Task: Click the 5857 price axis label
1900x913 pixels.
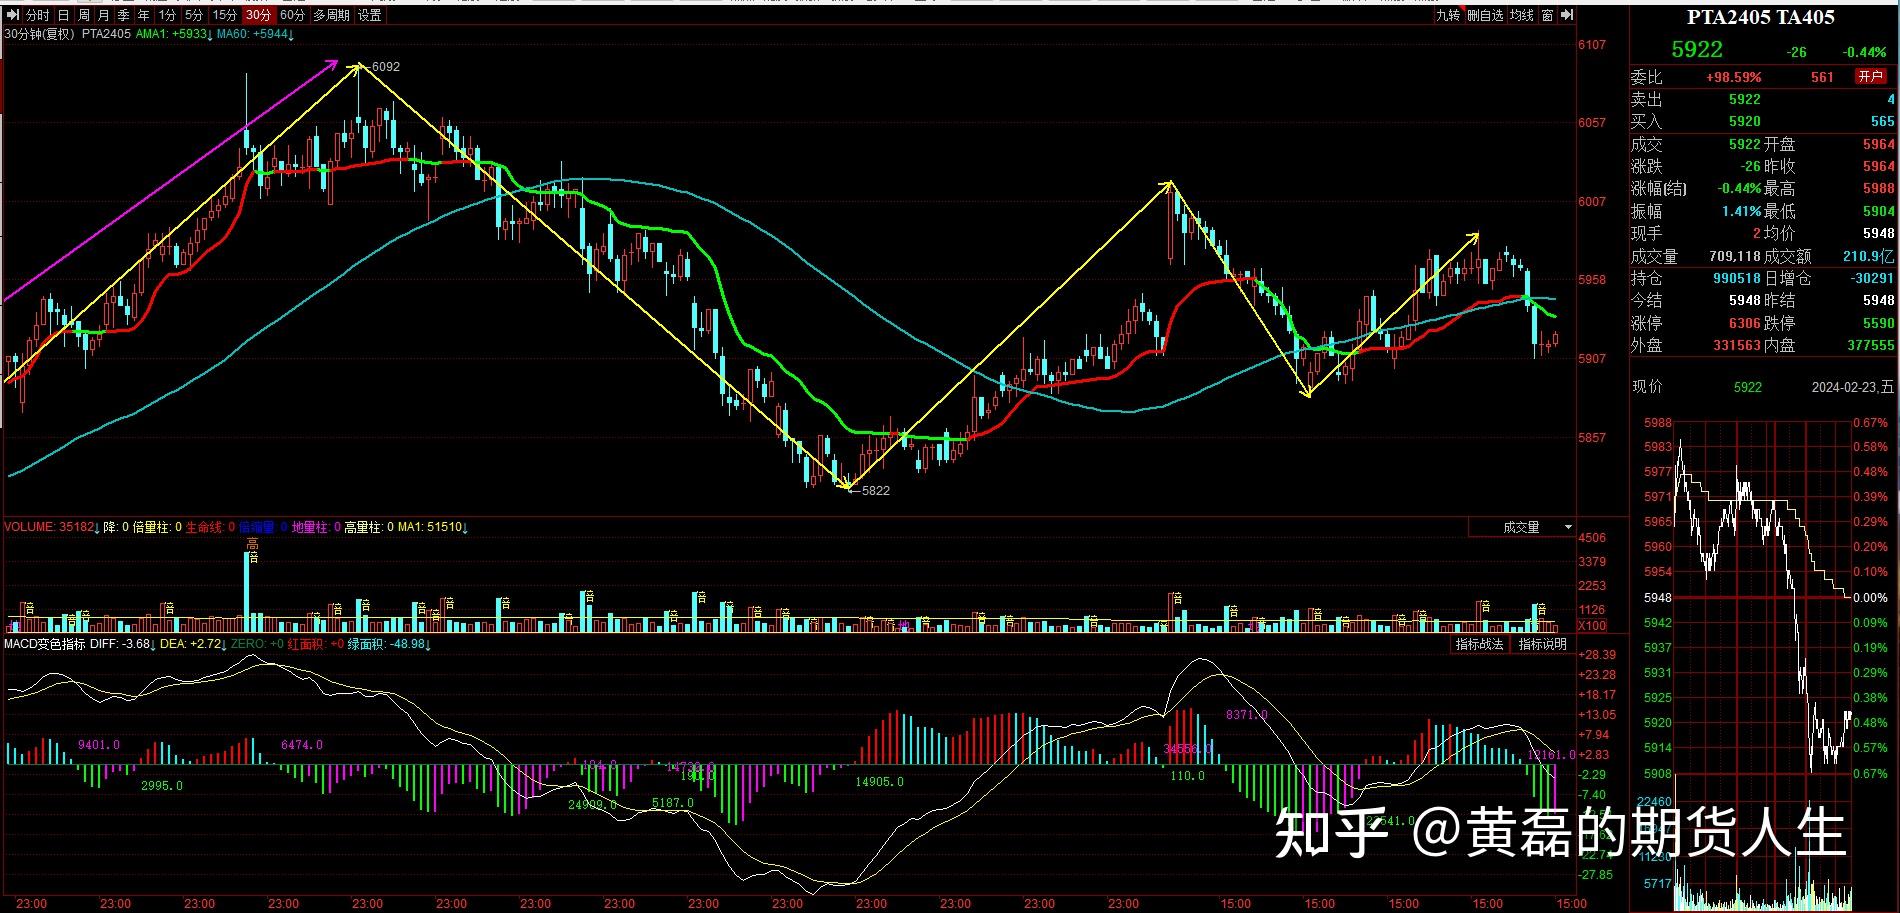Action: (x=1591, y=438)
